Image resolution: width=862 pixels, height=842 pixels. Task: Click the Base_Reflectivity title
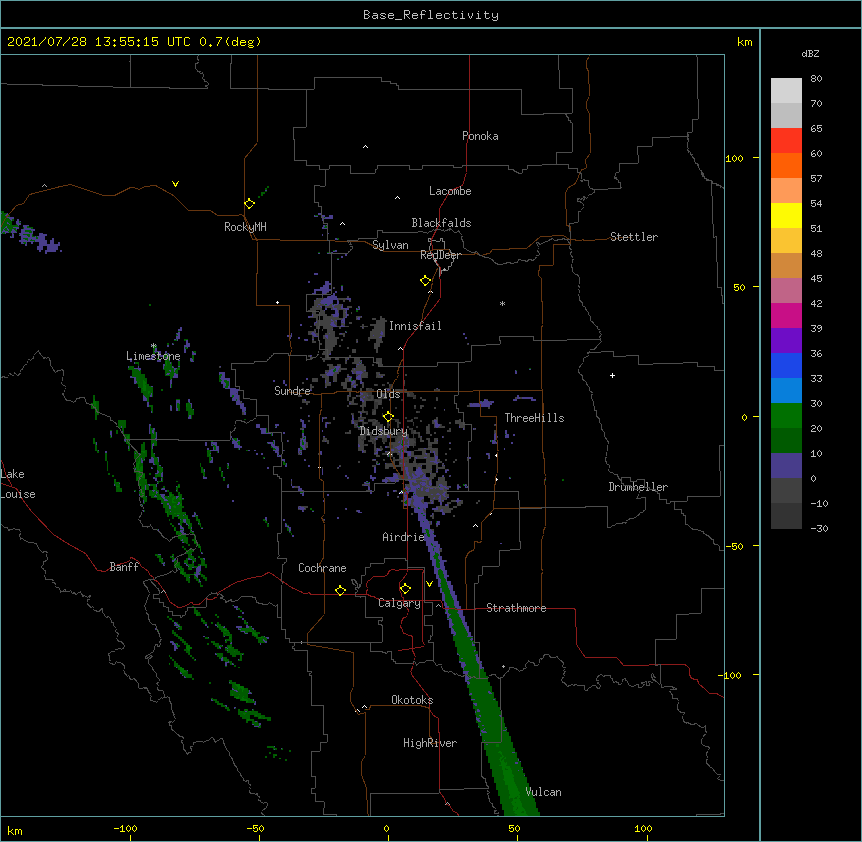point(431,15)
